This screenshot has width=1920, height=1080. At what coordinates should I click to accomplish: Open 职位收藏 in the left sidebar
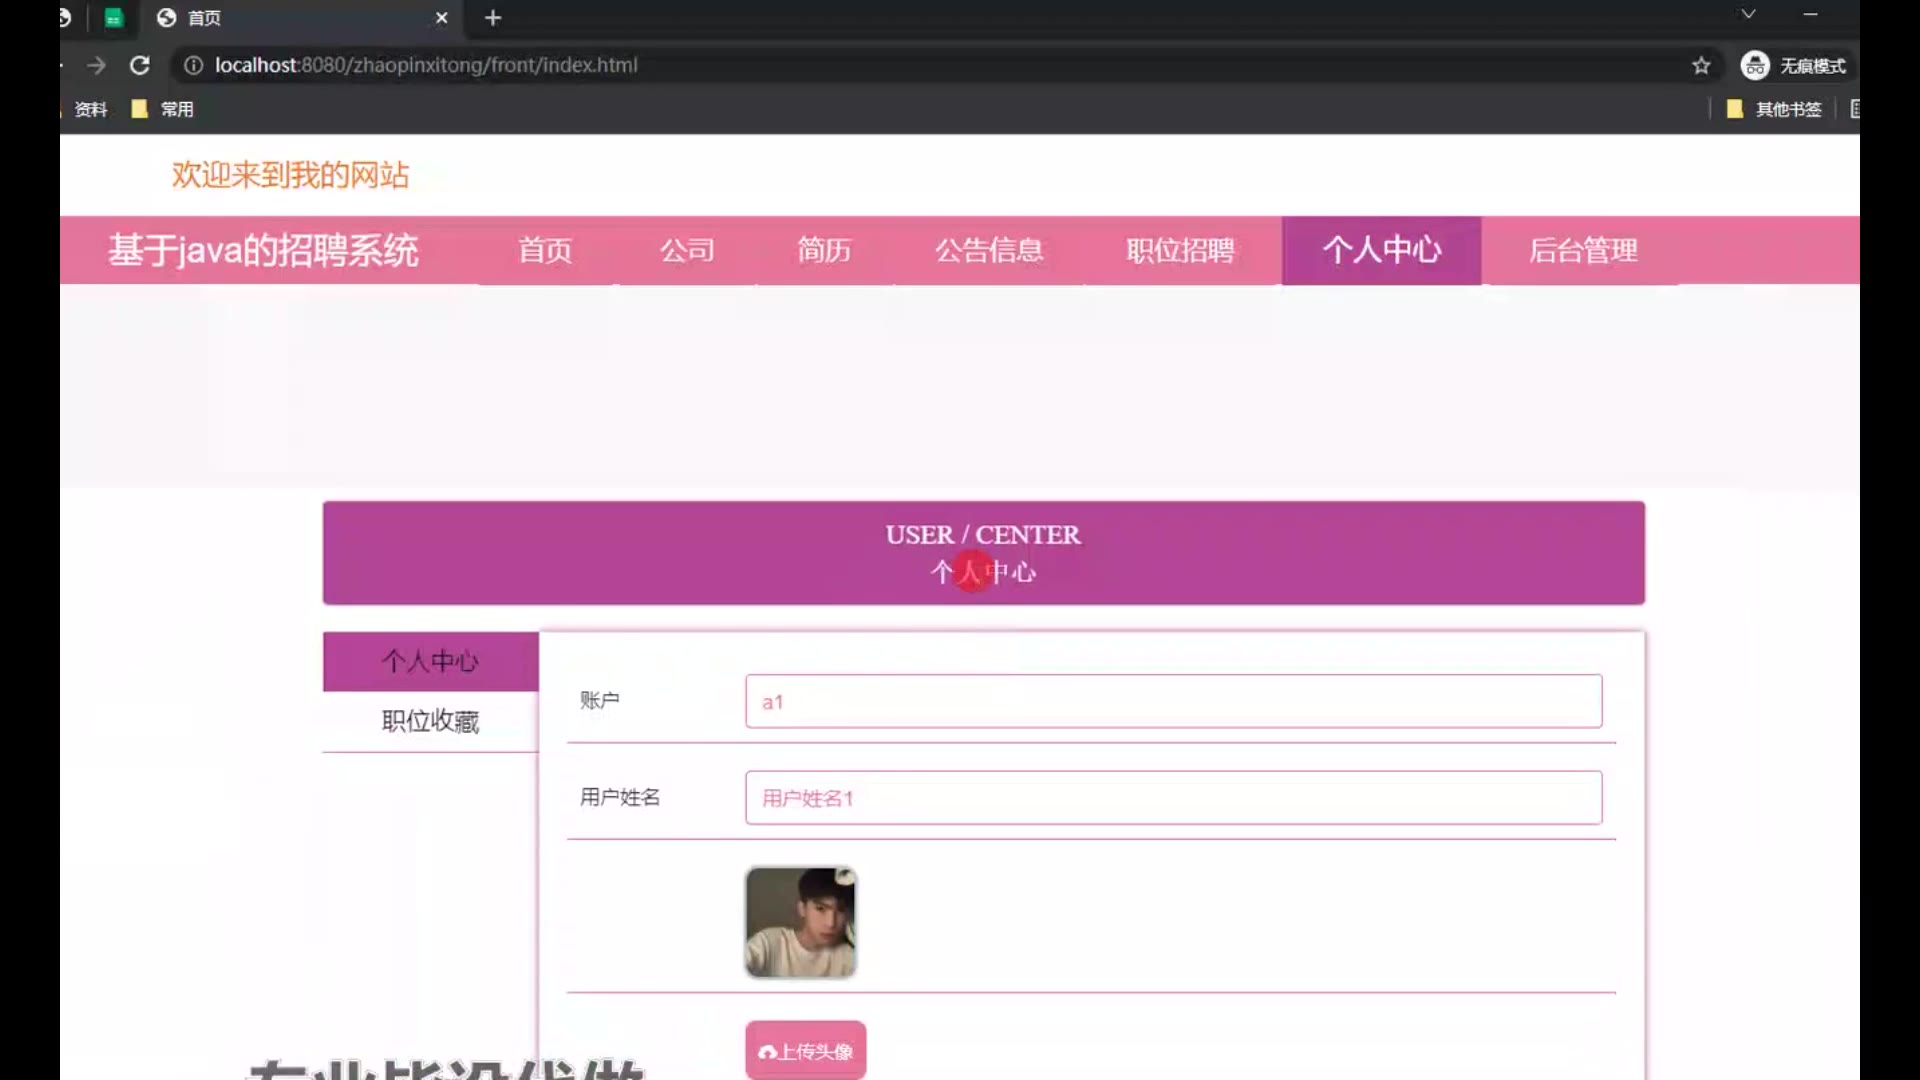(430, 721)
